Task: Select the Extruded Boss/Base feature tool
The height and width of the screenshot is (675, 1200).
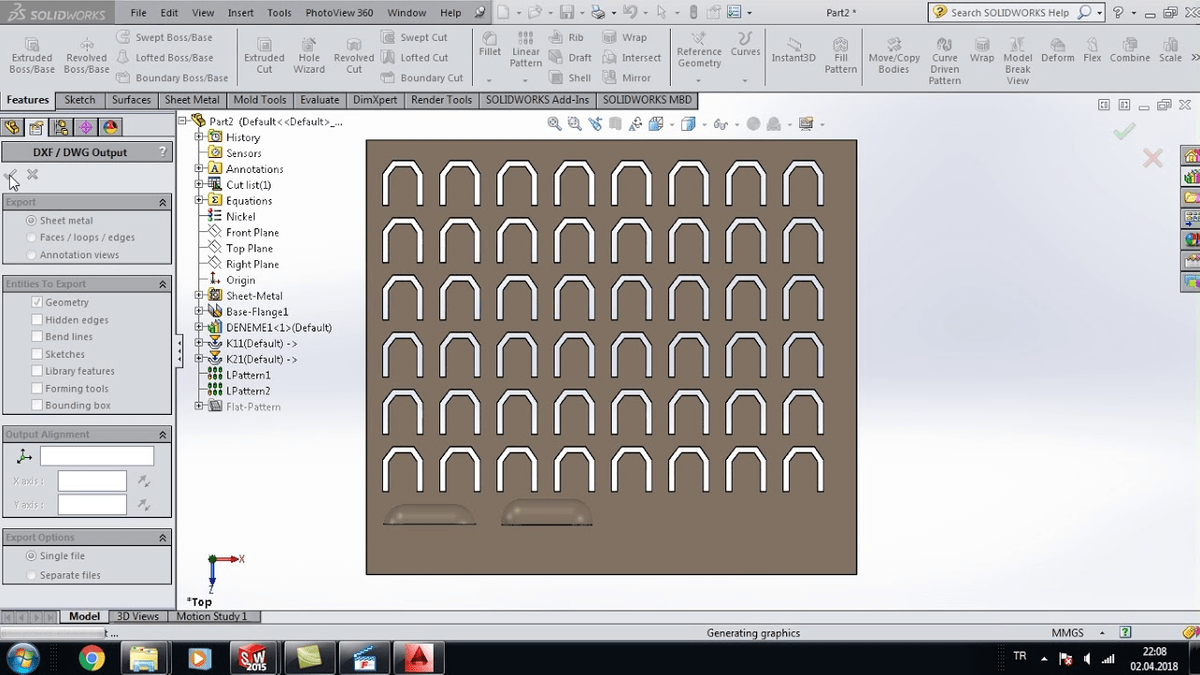Action: point(31,52)
